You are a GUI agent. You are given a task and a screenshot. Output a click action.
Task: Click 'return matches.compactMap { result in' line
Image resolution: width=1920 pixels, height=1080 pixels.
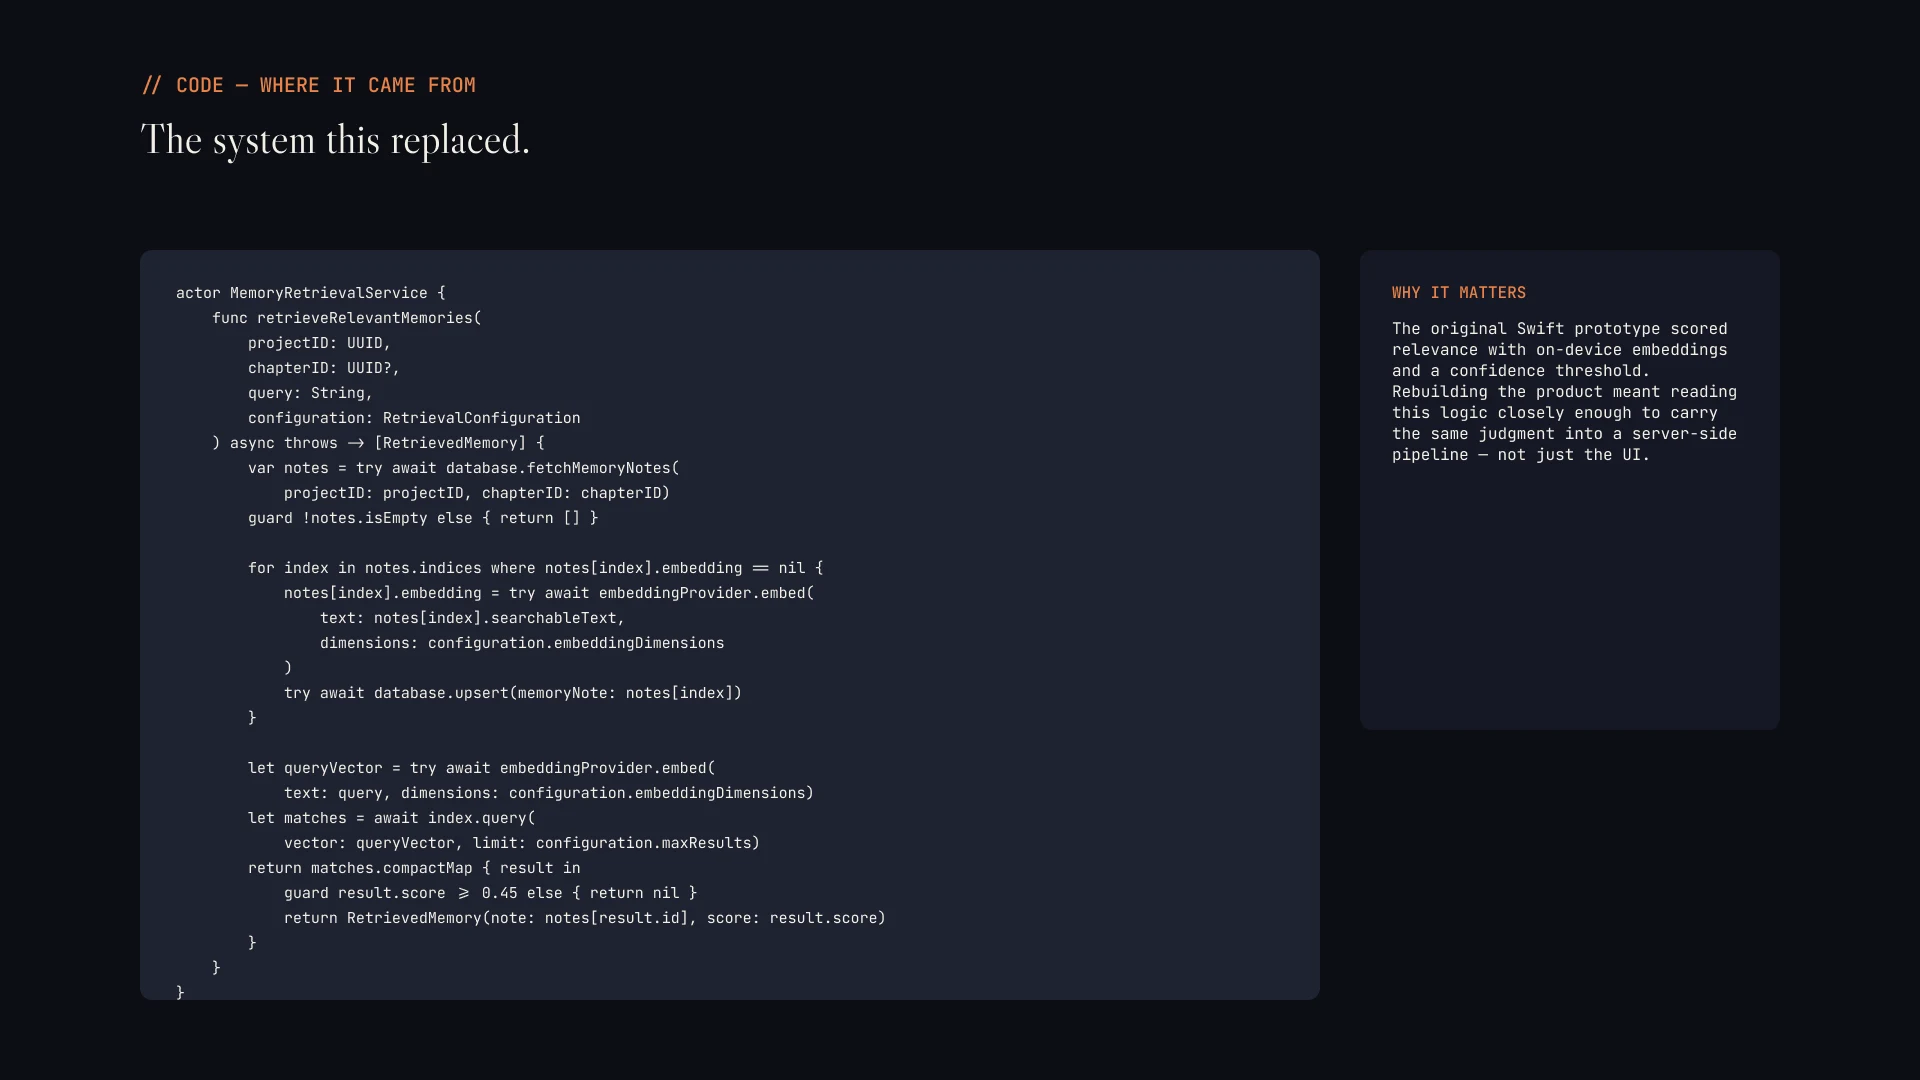[x=414, y=868]
